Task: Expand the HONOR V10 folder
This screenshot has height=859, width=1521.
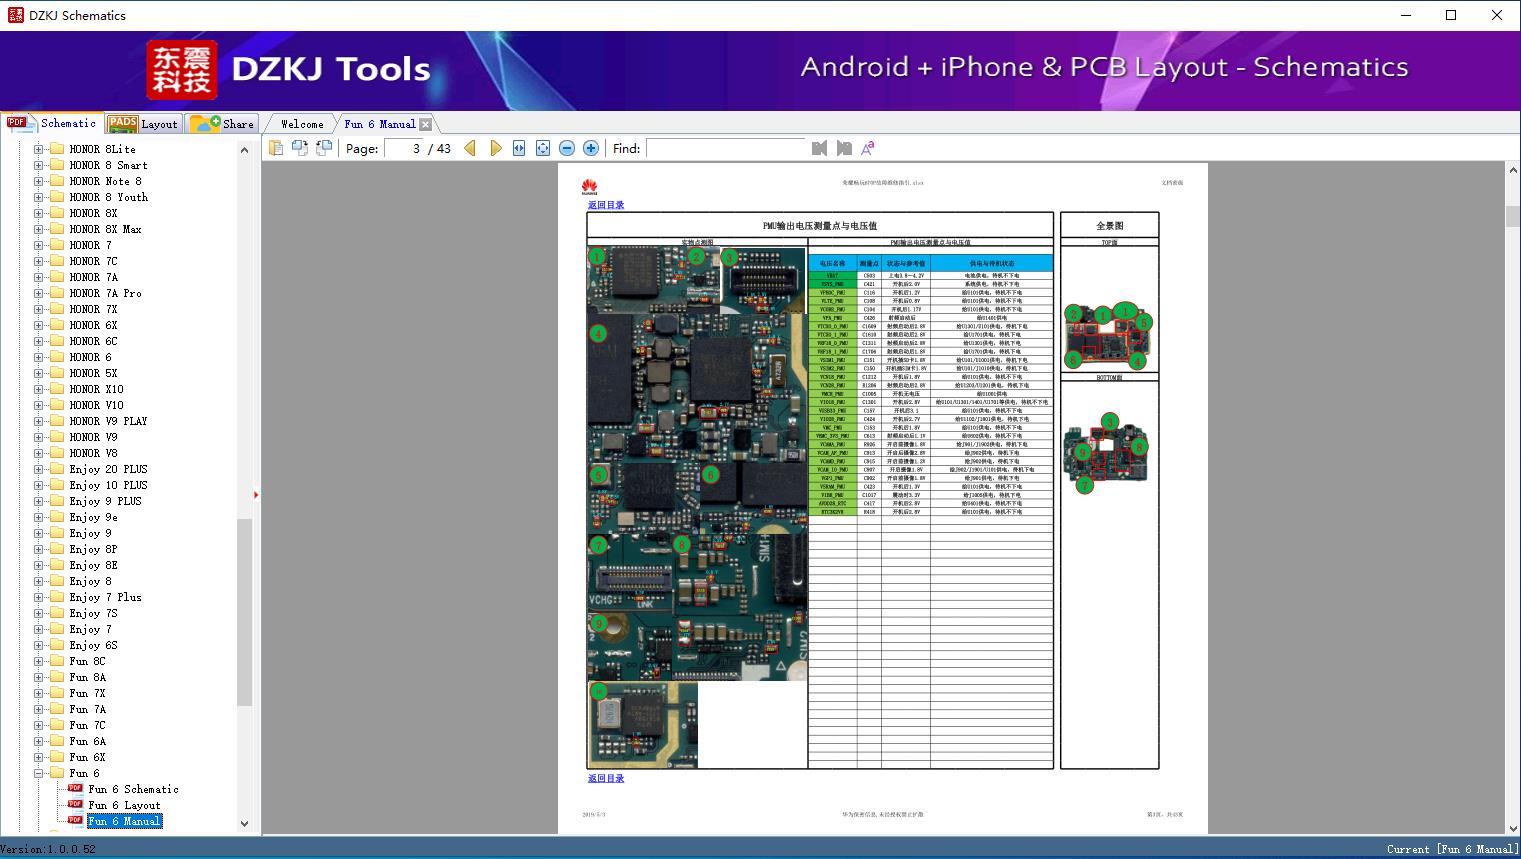Action: (39, 405)
